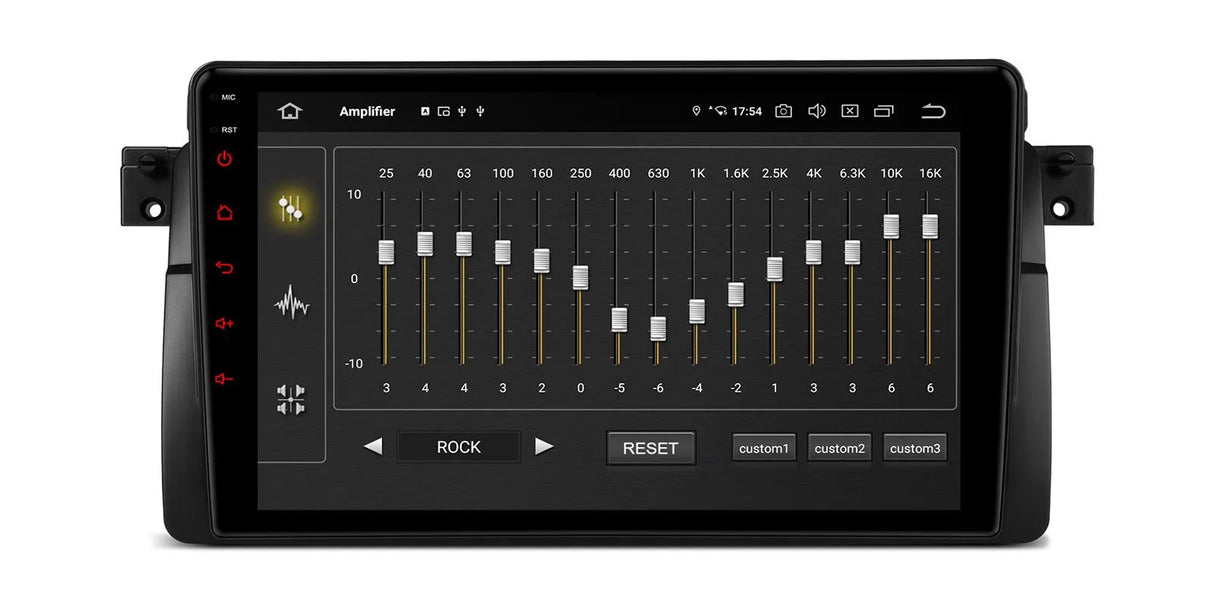Select the custom3 preset

(x=915, y=448)
